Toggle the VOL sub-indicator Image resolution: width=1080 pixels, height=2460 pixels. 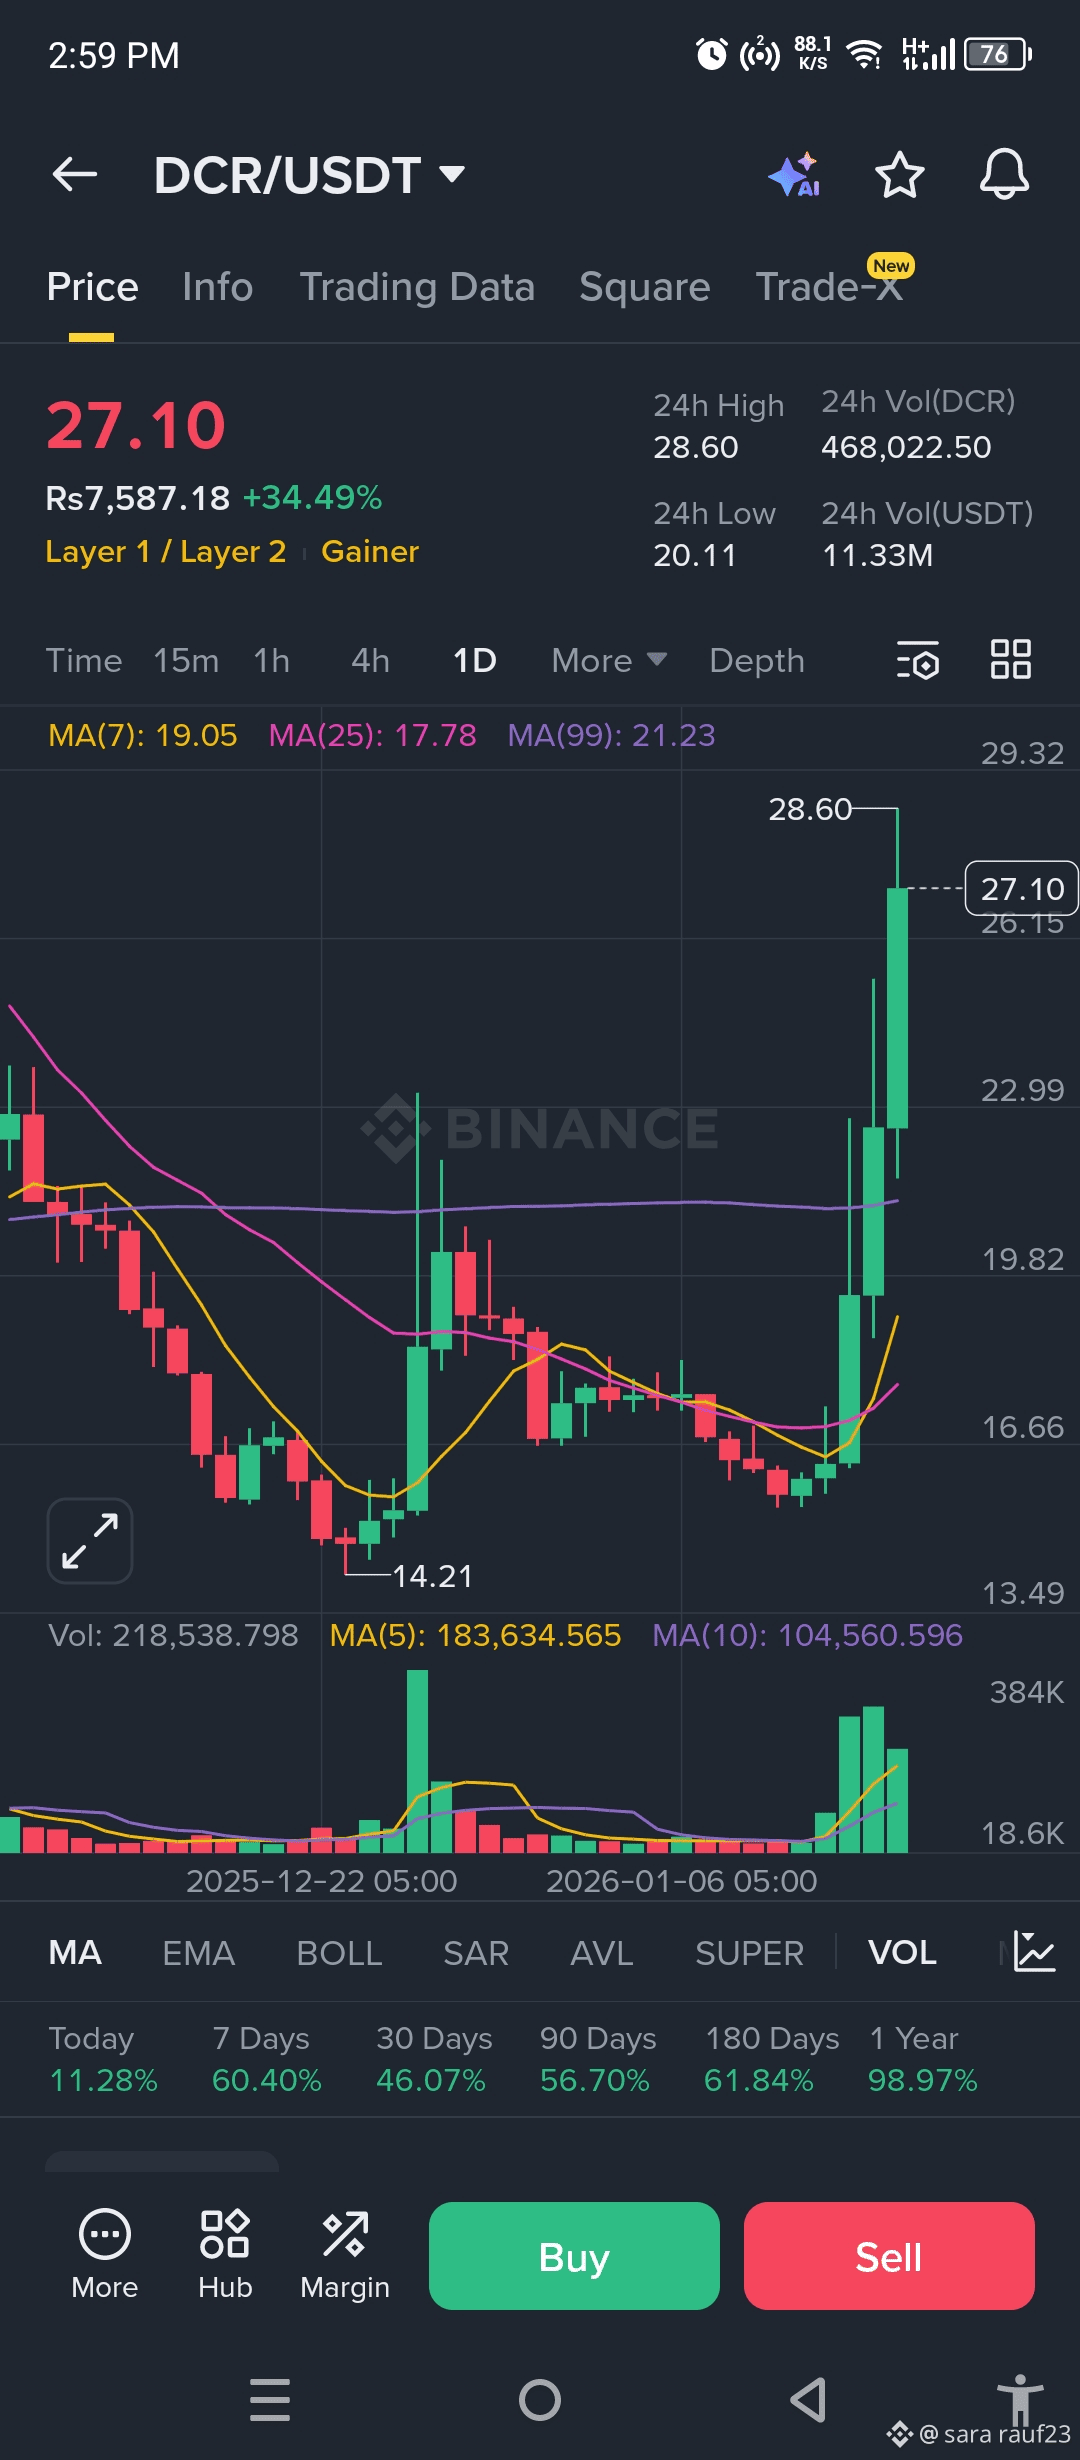[902, 1953]
